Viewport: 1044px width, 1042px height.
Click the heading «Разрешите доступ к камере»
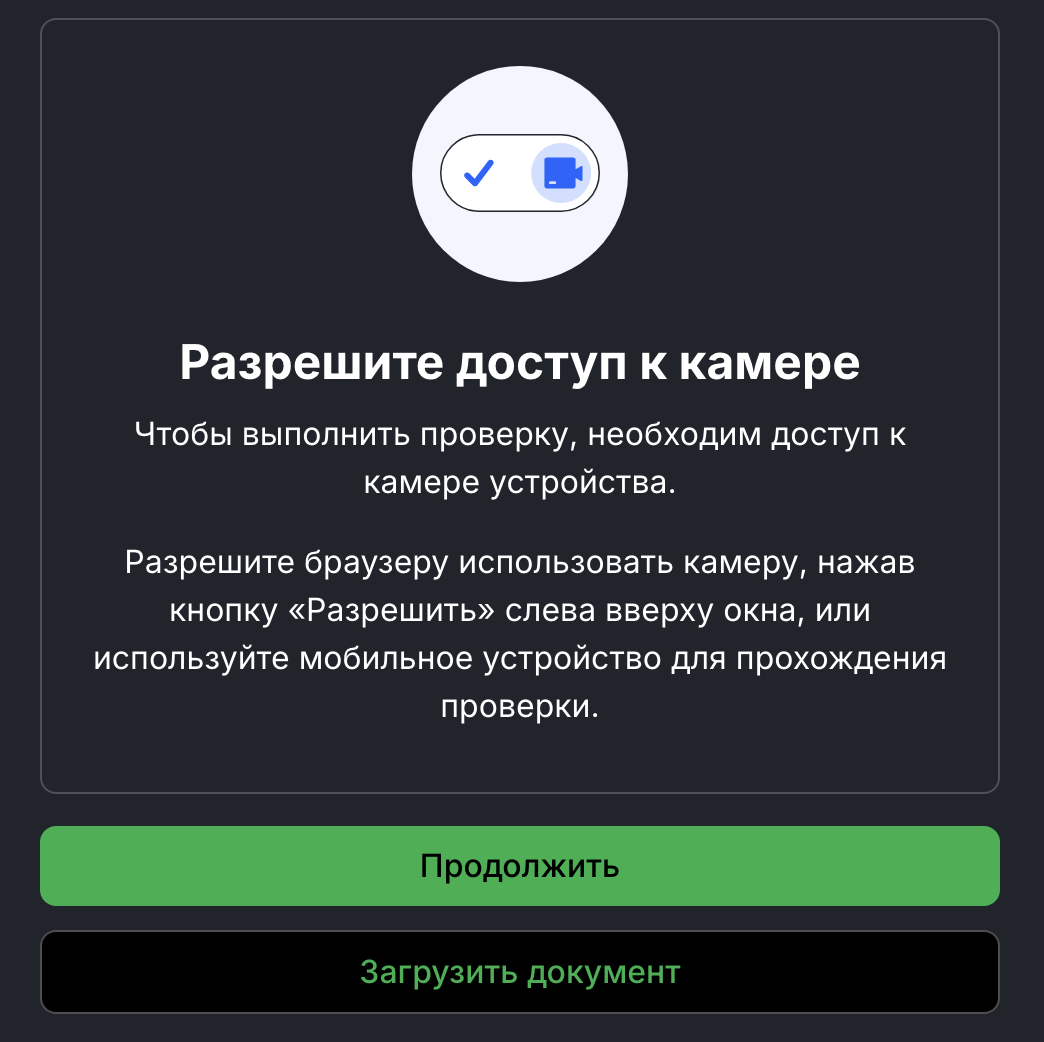point(519,364)
